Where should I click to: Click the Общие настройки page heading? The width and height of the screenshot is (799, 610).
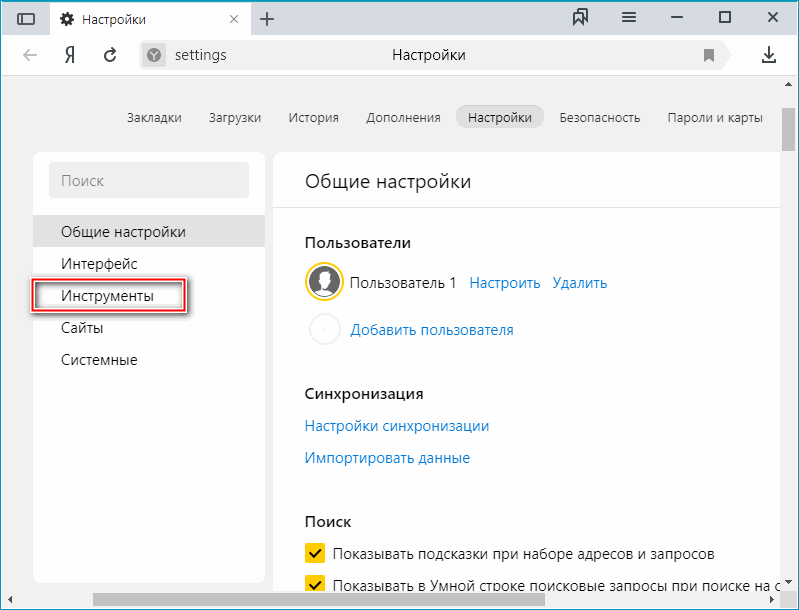point(388,181)
